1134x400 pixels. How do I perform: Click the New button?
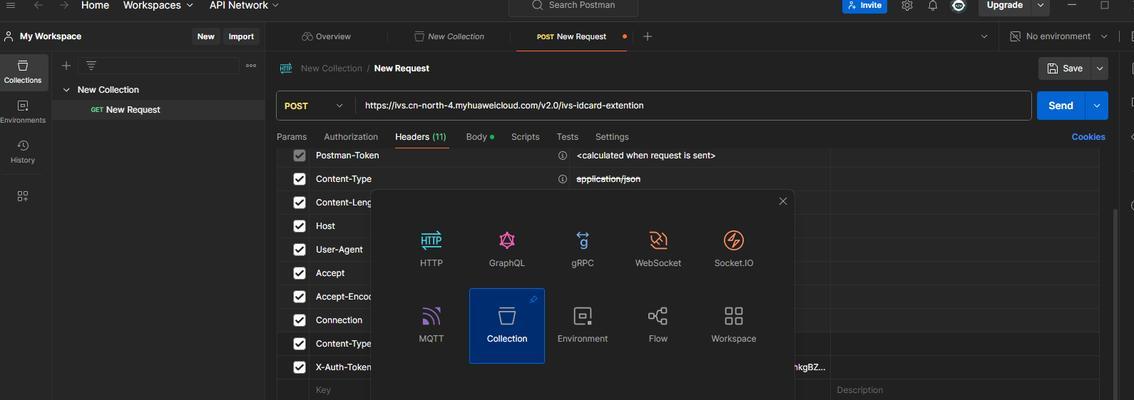tap(206, 36)
